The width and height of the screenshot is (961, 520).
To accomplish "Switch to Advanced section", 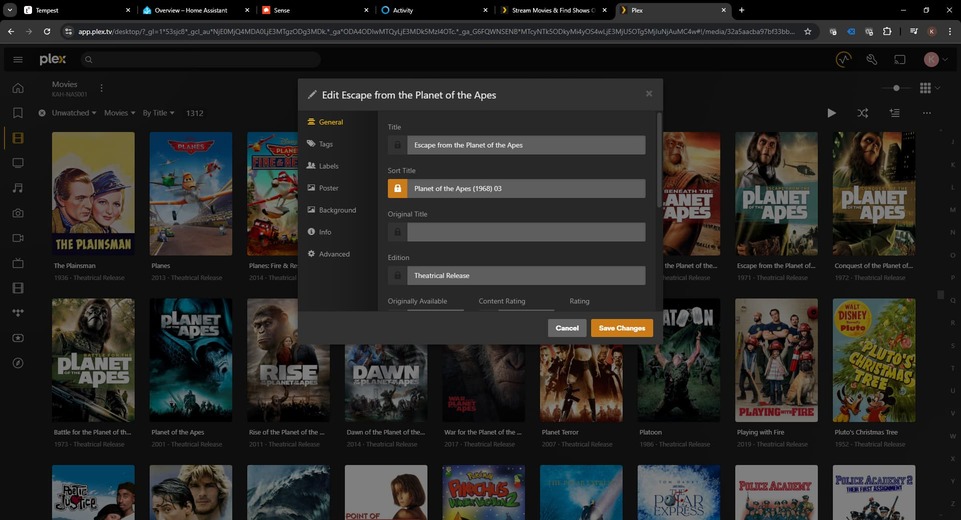I will (x=329, y=254).
